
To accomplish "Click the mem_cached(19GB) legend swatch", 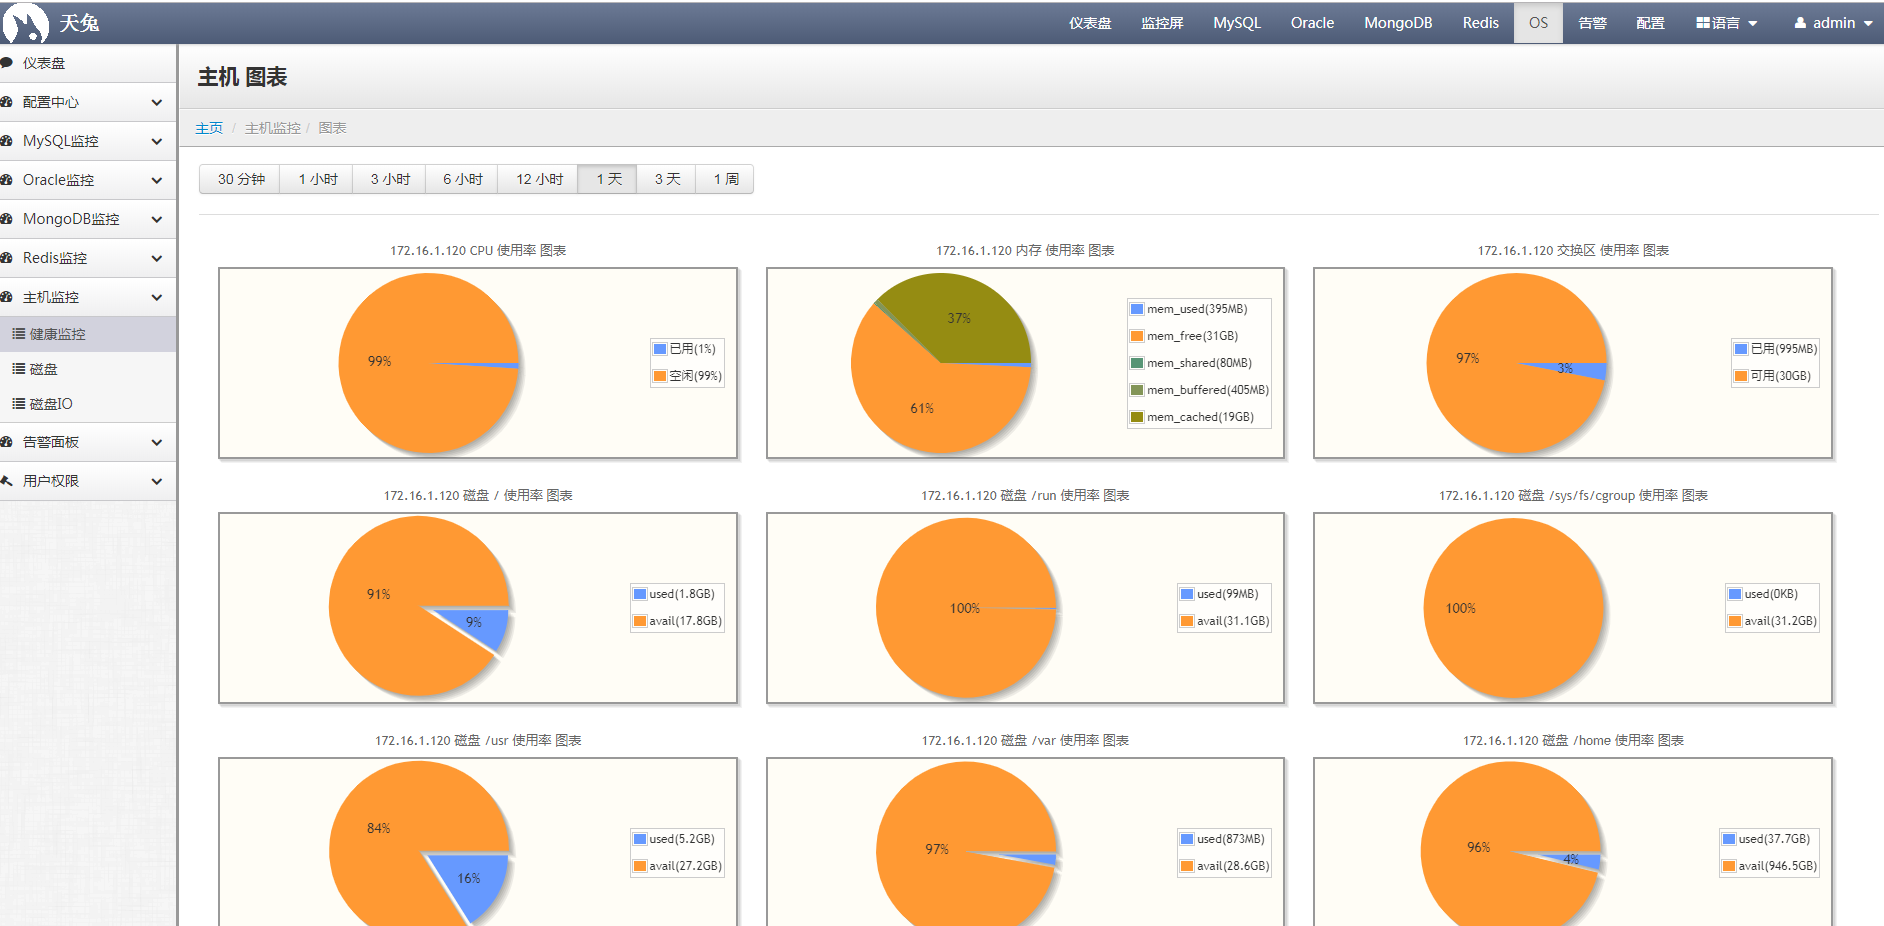I will point(1137,417).
